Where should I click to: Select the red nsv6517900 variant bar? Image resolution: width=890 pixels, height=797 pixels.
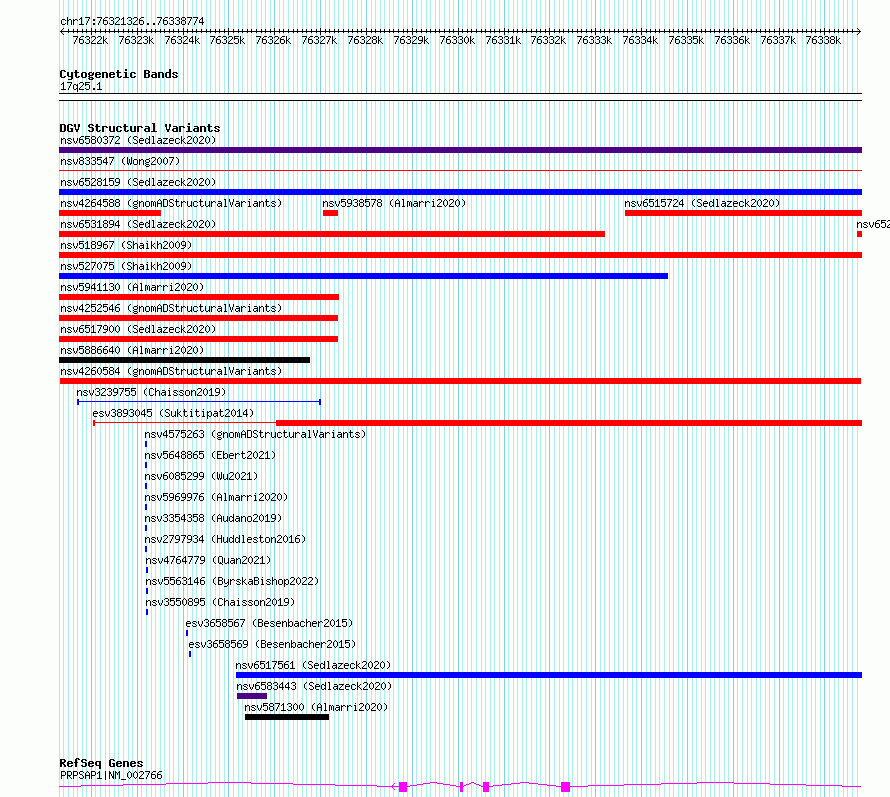[x=199, y=339]
